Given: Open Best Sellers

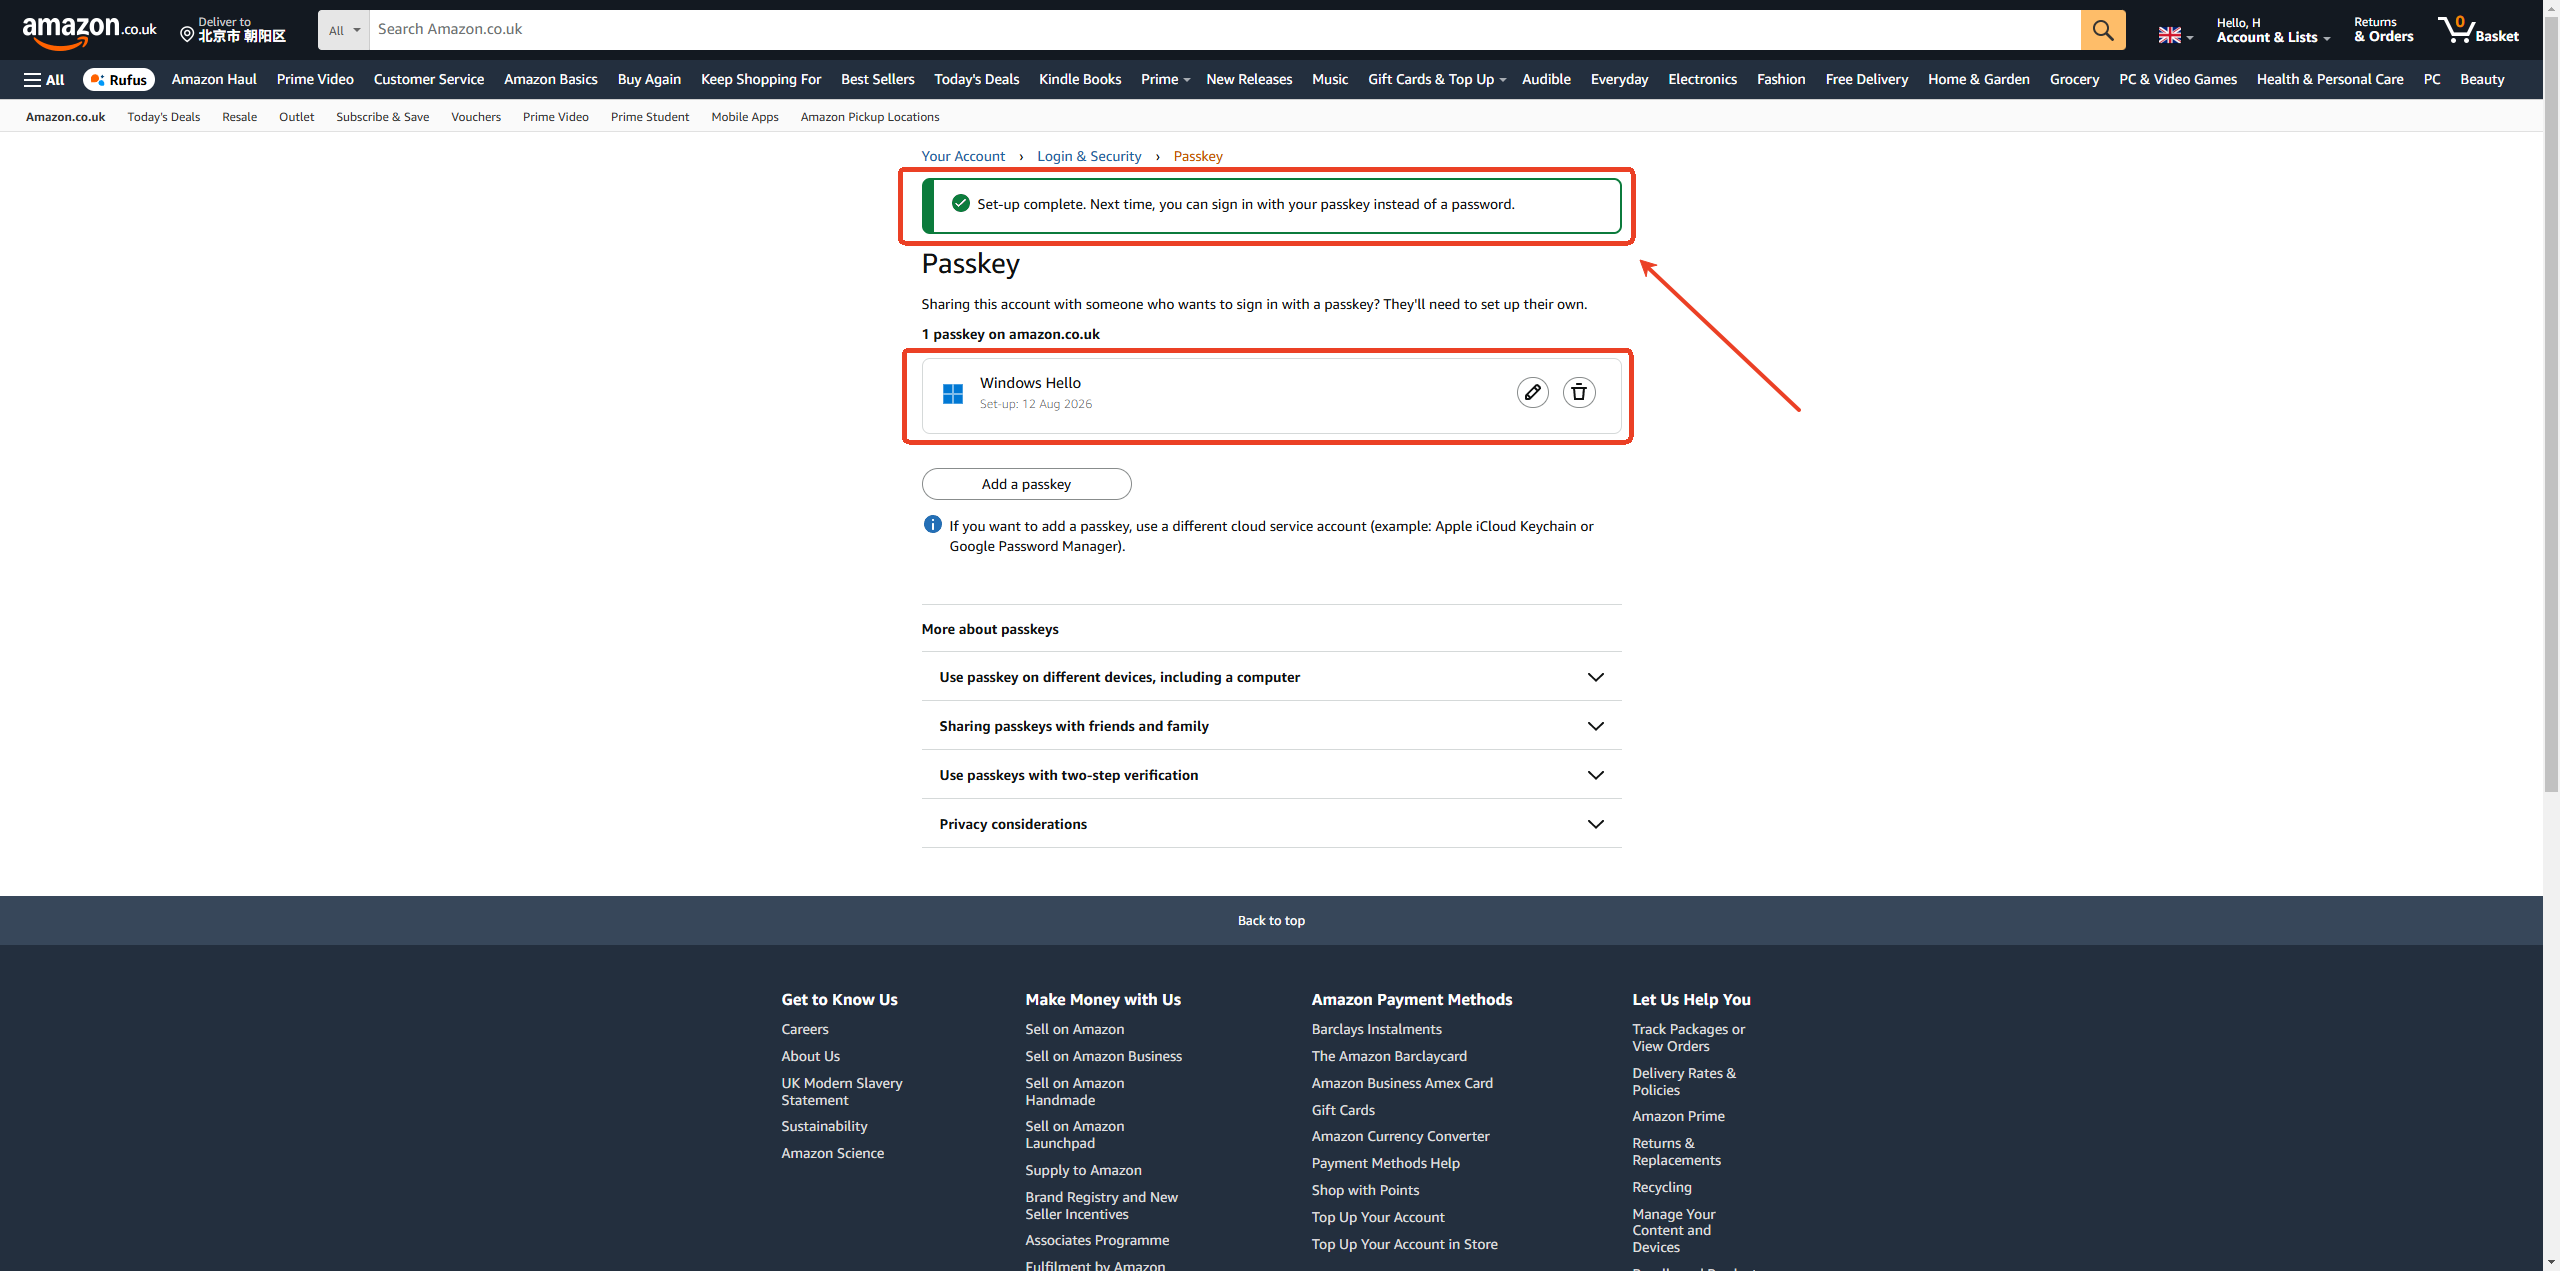Looking at the screenshot, I should click(878, 80).
